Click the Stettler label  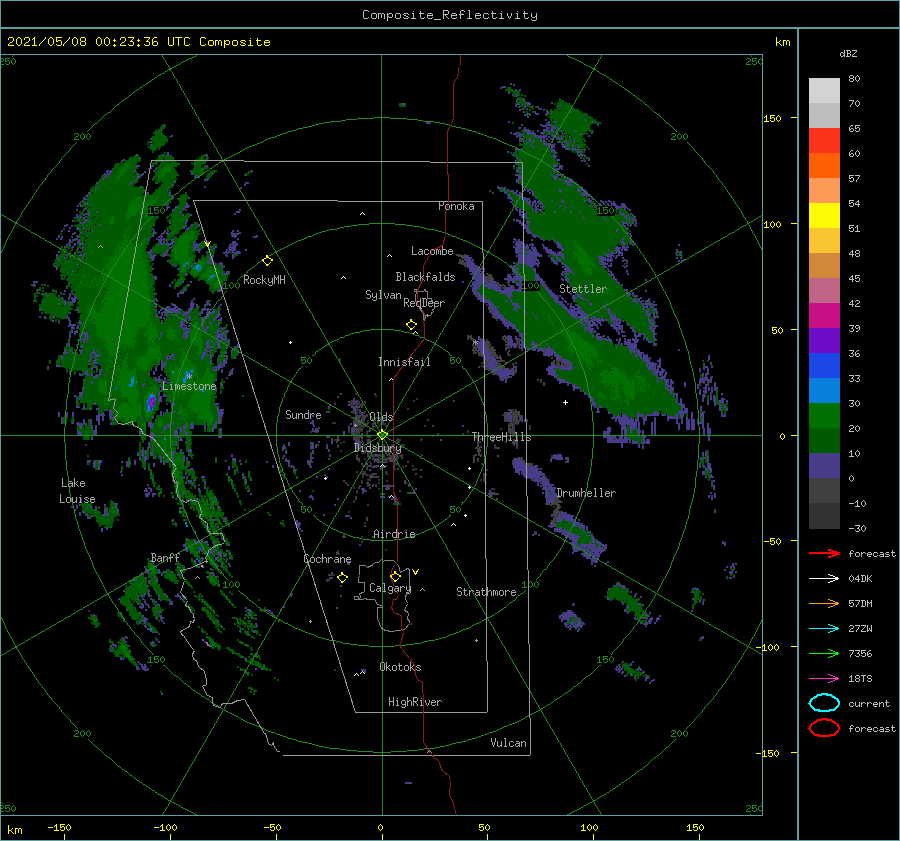[x=583, y=289]
